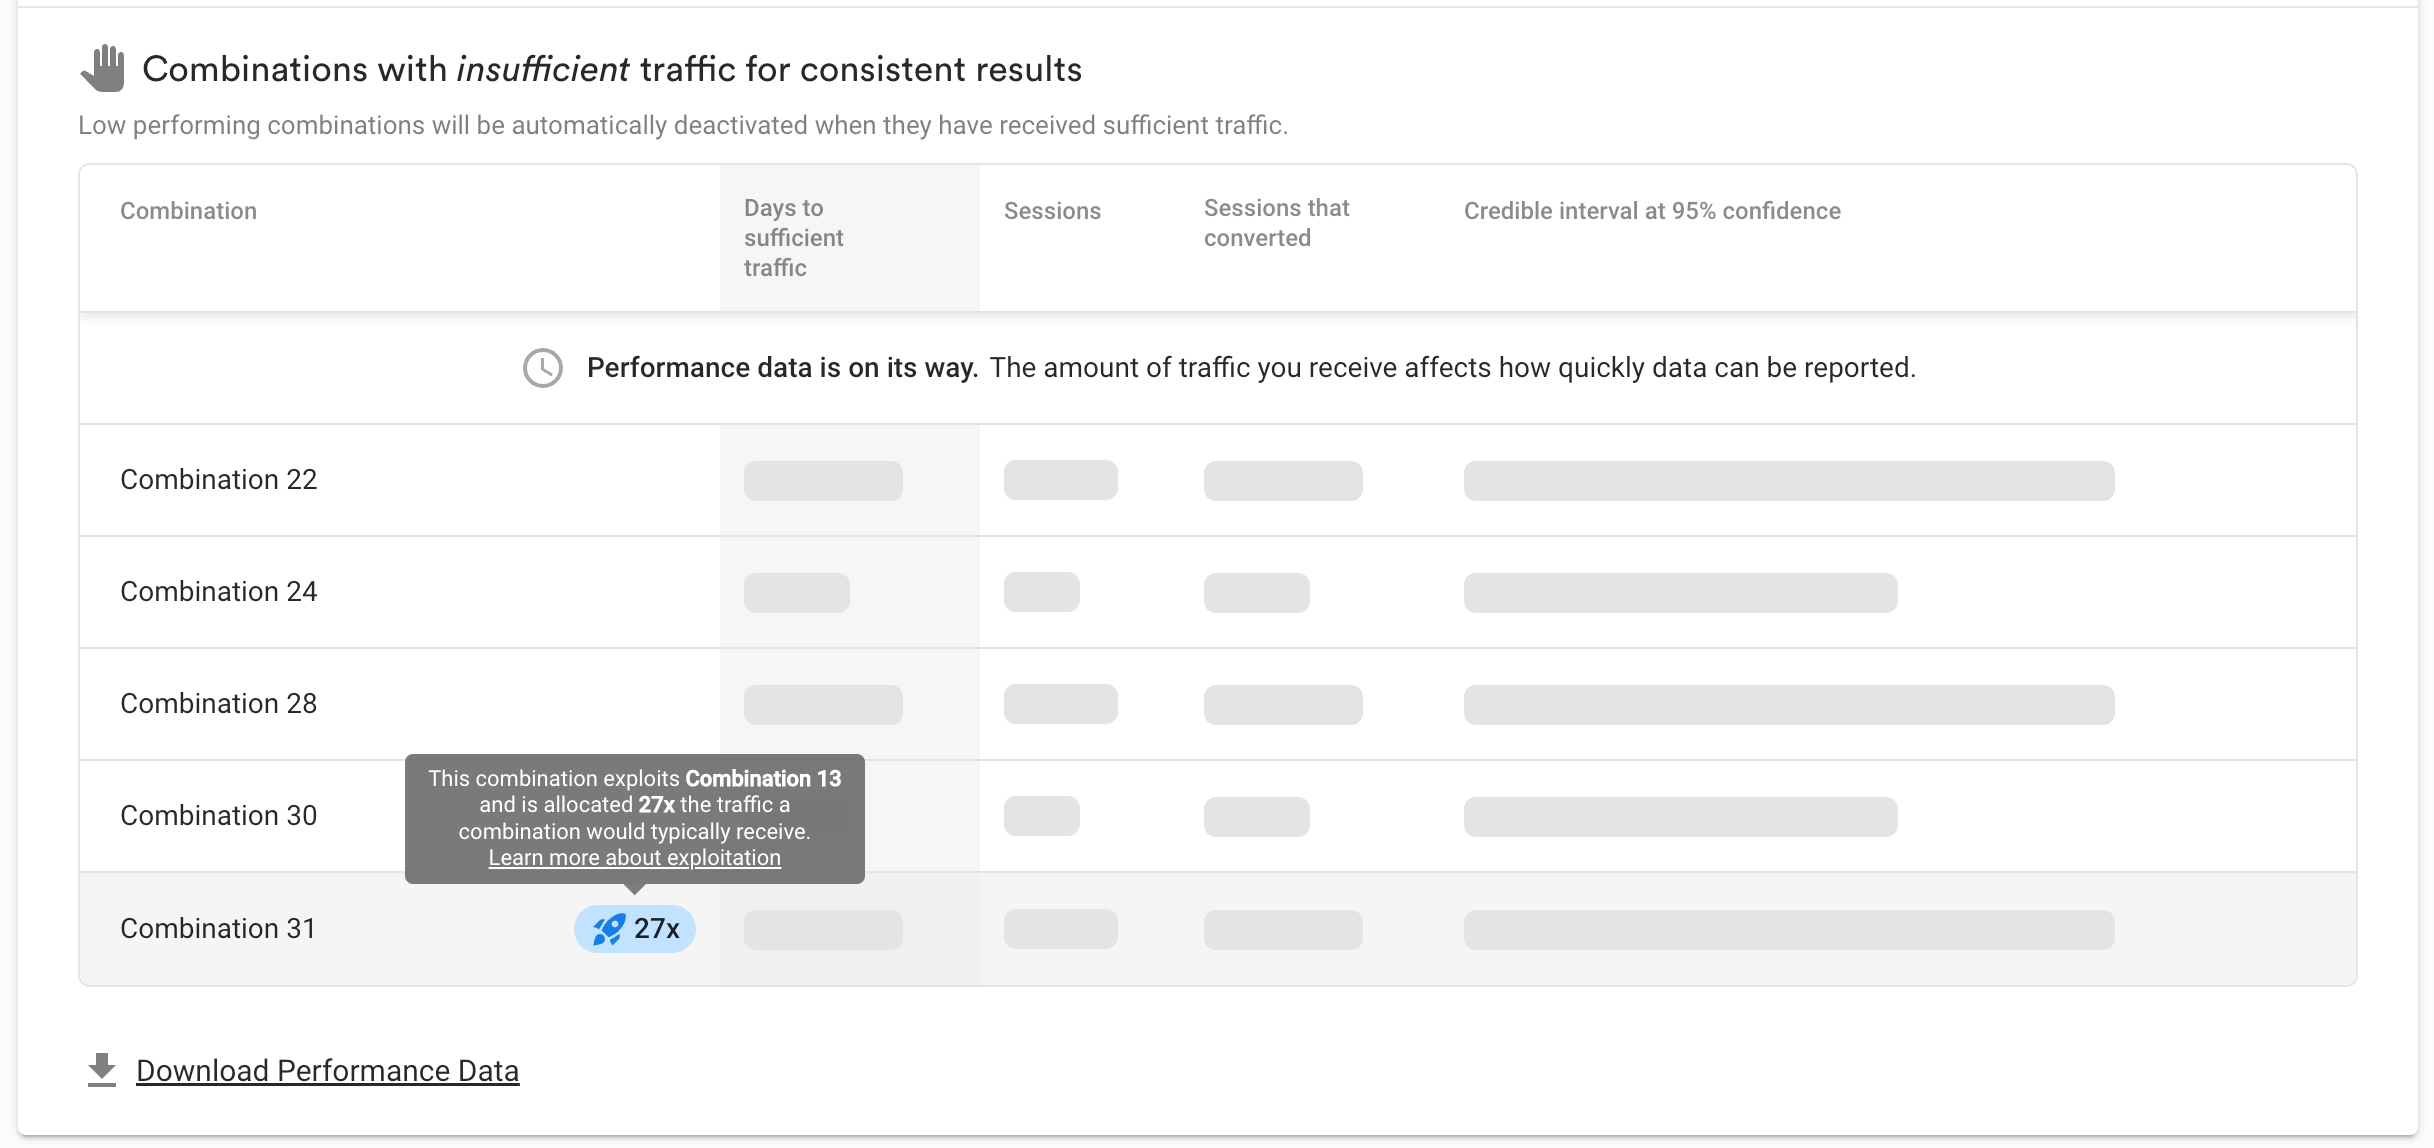Select the Combination 28 row
Screen dimensions: 2434x1148
1217,704
